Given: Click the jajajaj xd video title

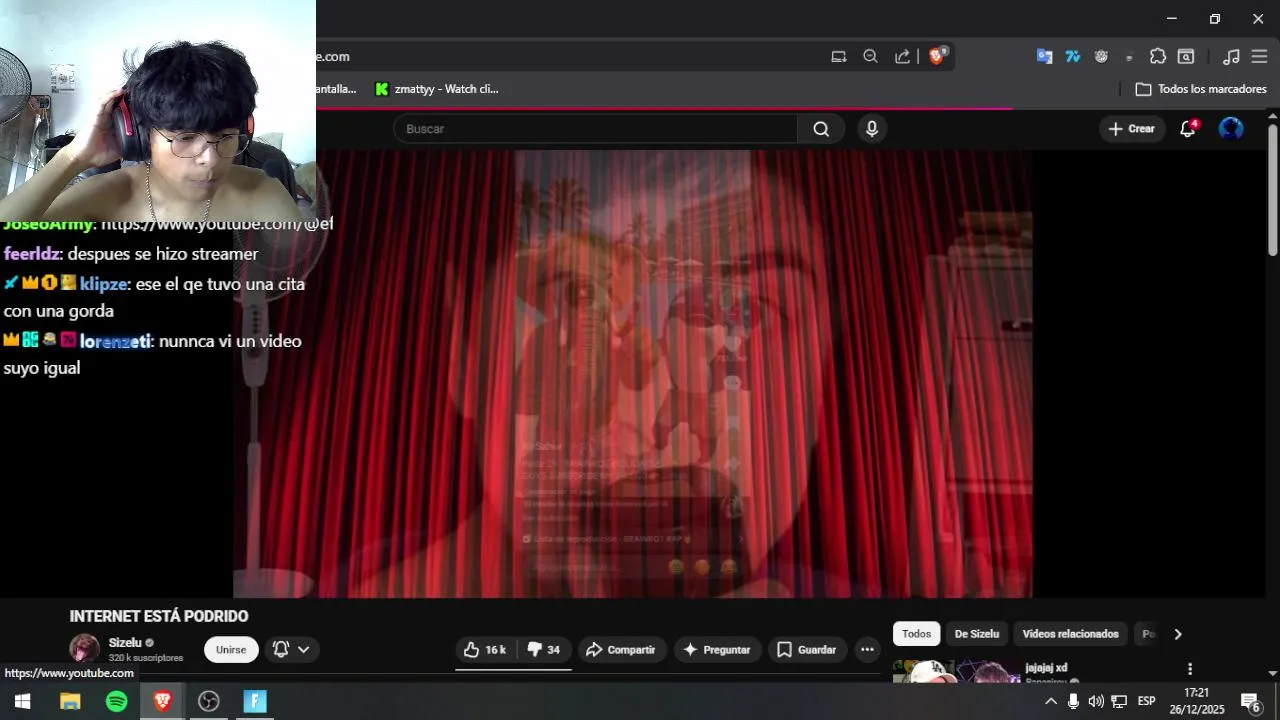Looking at the screenshot, I should pyautogui.click(x=1046, y=668).
